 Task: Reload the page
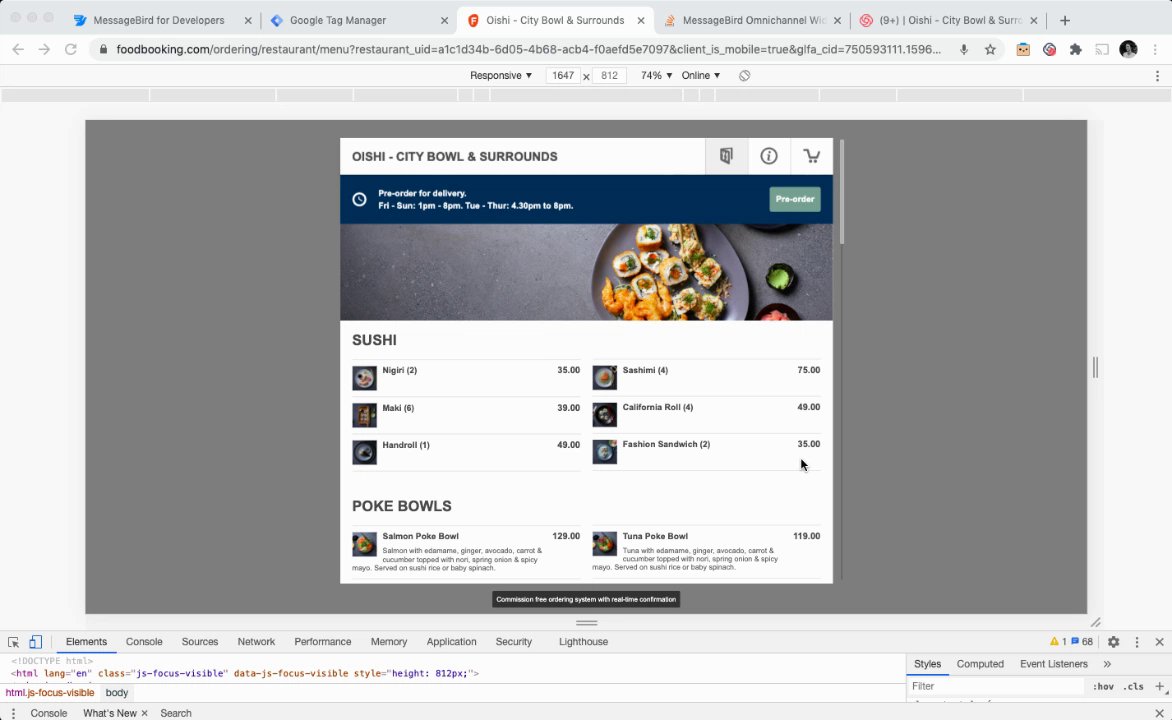pos(70,49)
